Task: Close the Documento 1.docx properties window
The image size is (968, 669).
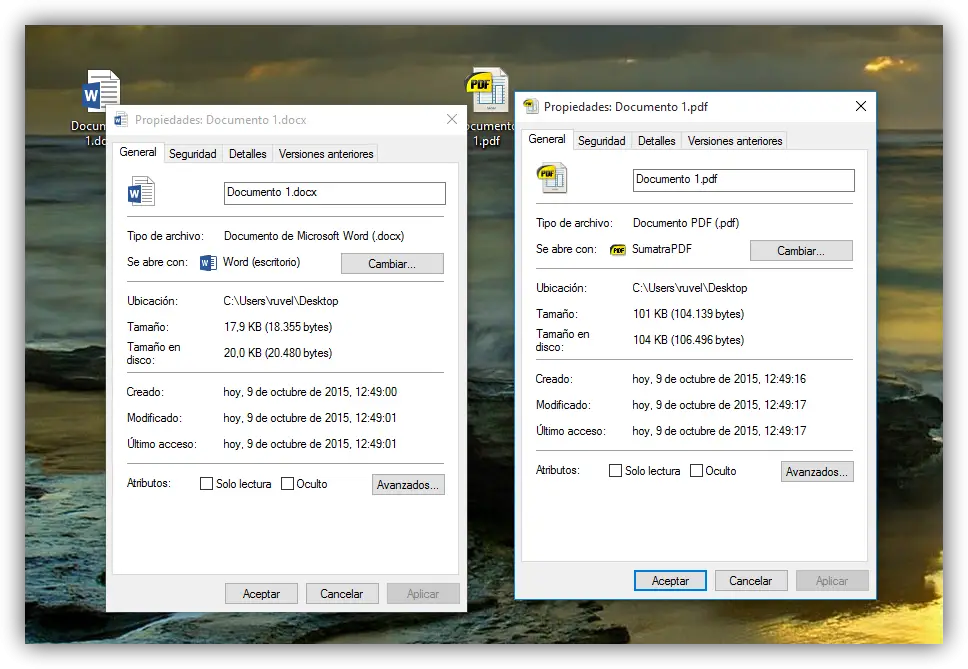Action: coord(452,119)
